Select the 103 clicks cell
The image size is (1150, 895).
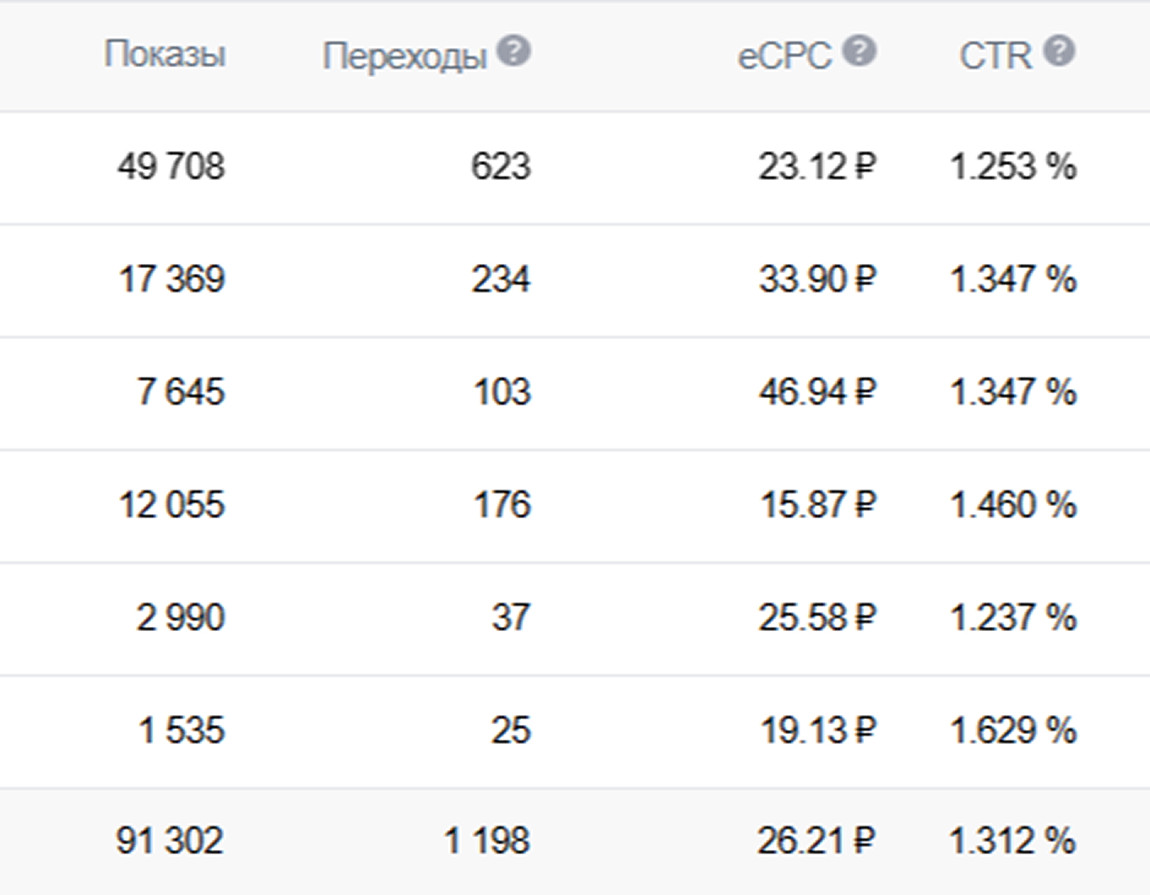point(500,392)
